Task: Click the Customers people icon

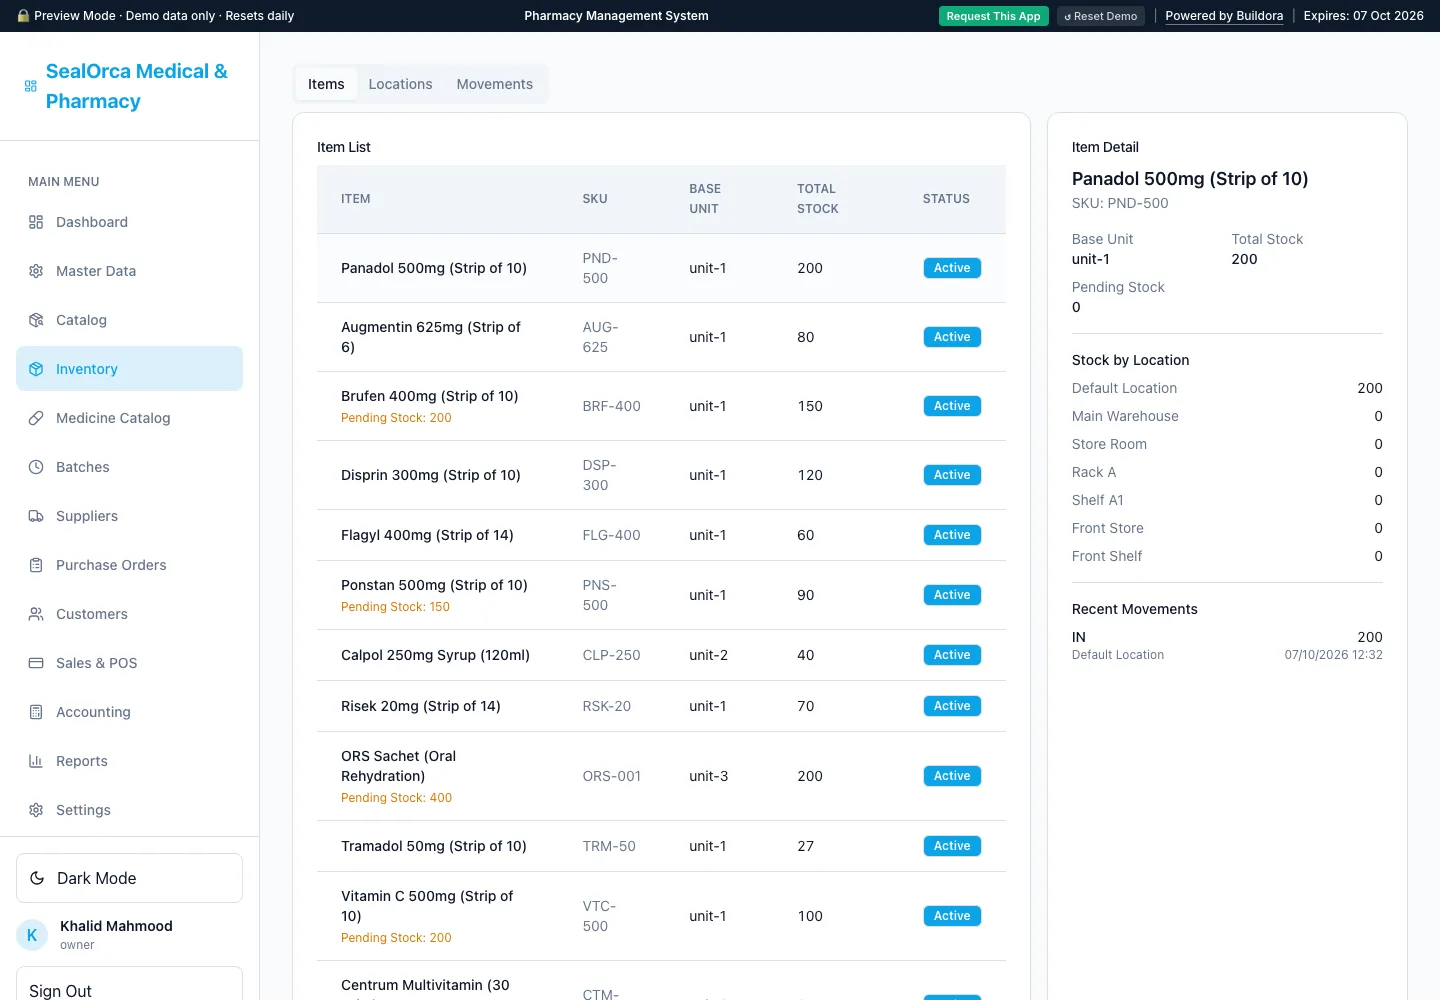Action: point(36,614)
